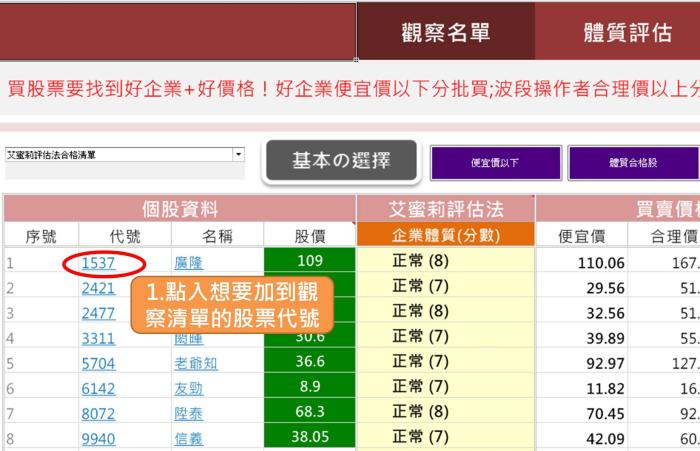Click 正常 (7) score in 友勁 row

[421, 386]
